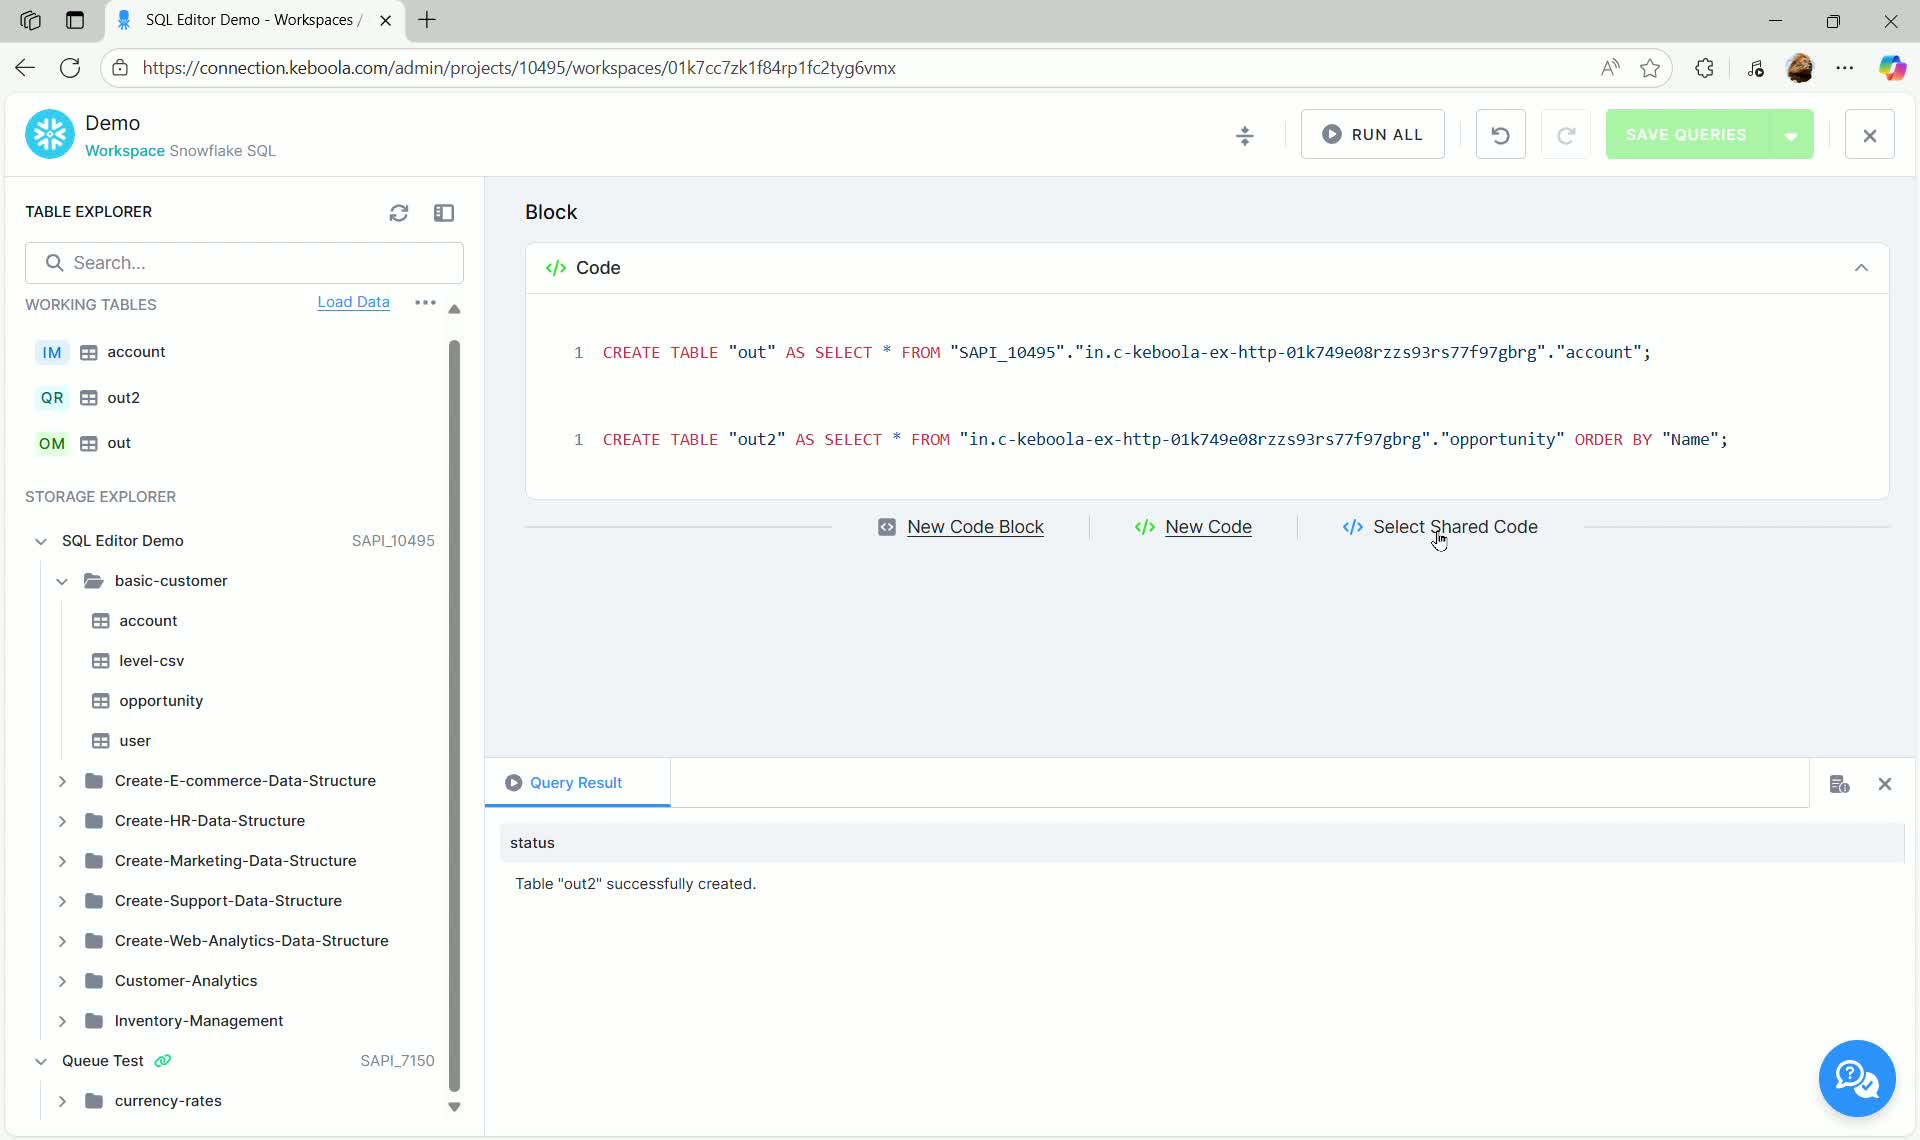Open the working tables overflow menu (three dots)
The image size is (1920, 1140).
click(x=425, y=303)
